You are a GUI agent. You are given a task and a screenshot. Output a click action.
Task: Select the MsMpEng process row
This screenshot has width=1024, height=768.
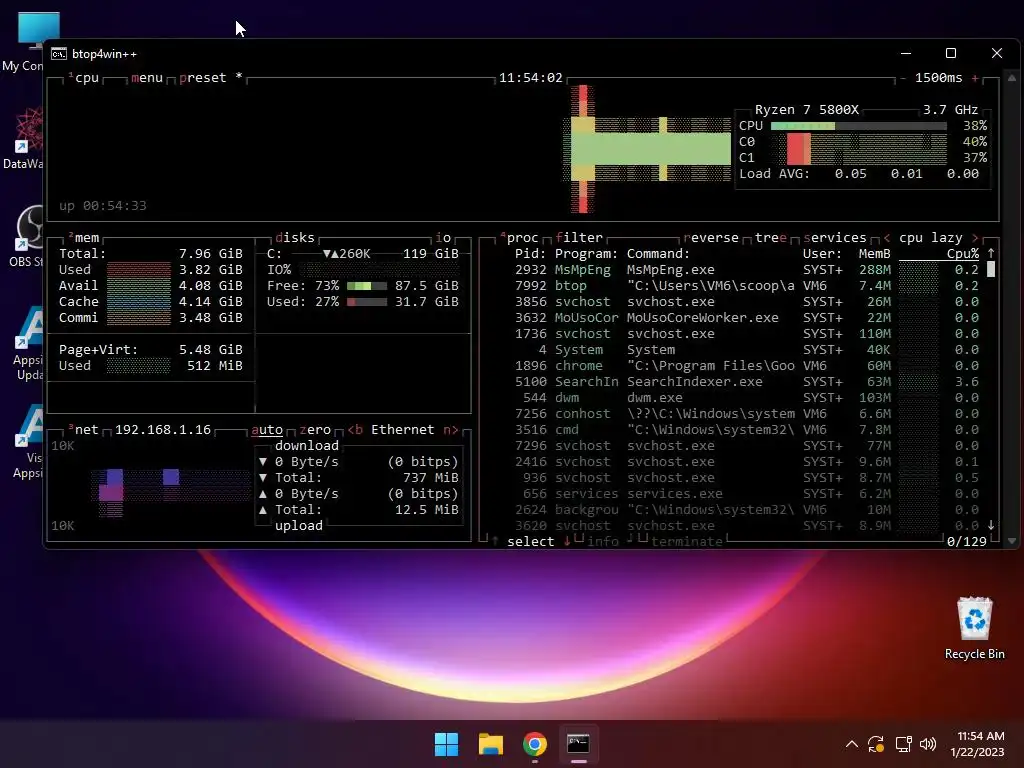coord(746,270)
